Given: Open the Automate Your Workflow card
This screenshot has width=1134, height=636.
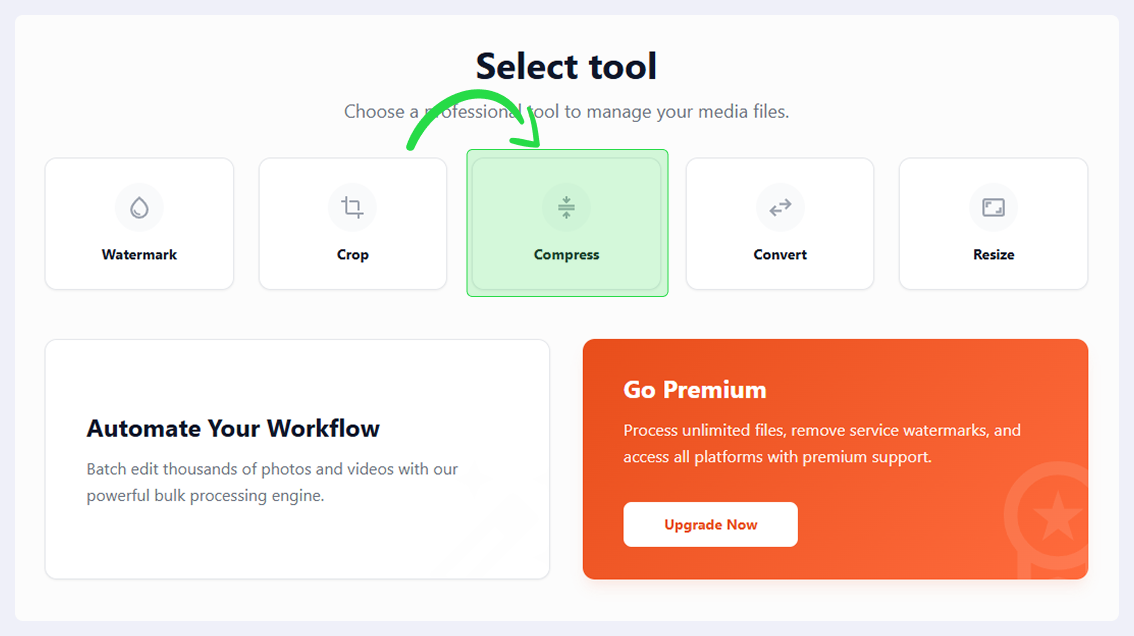Looking at the screenshot, I should pyautogui.click(x=297, y=459).
